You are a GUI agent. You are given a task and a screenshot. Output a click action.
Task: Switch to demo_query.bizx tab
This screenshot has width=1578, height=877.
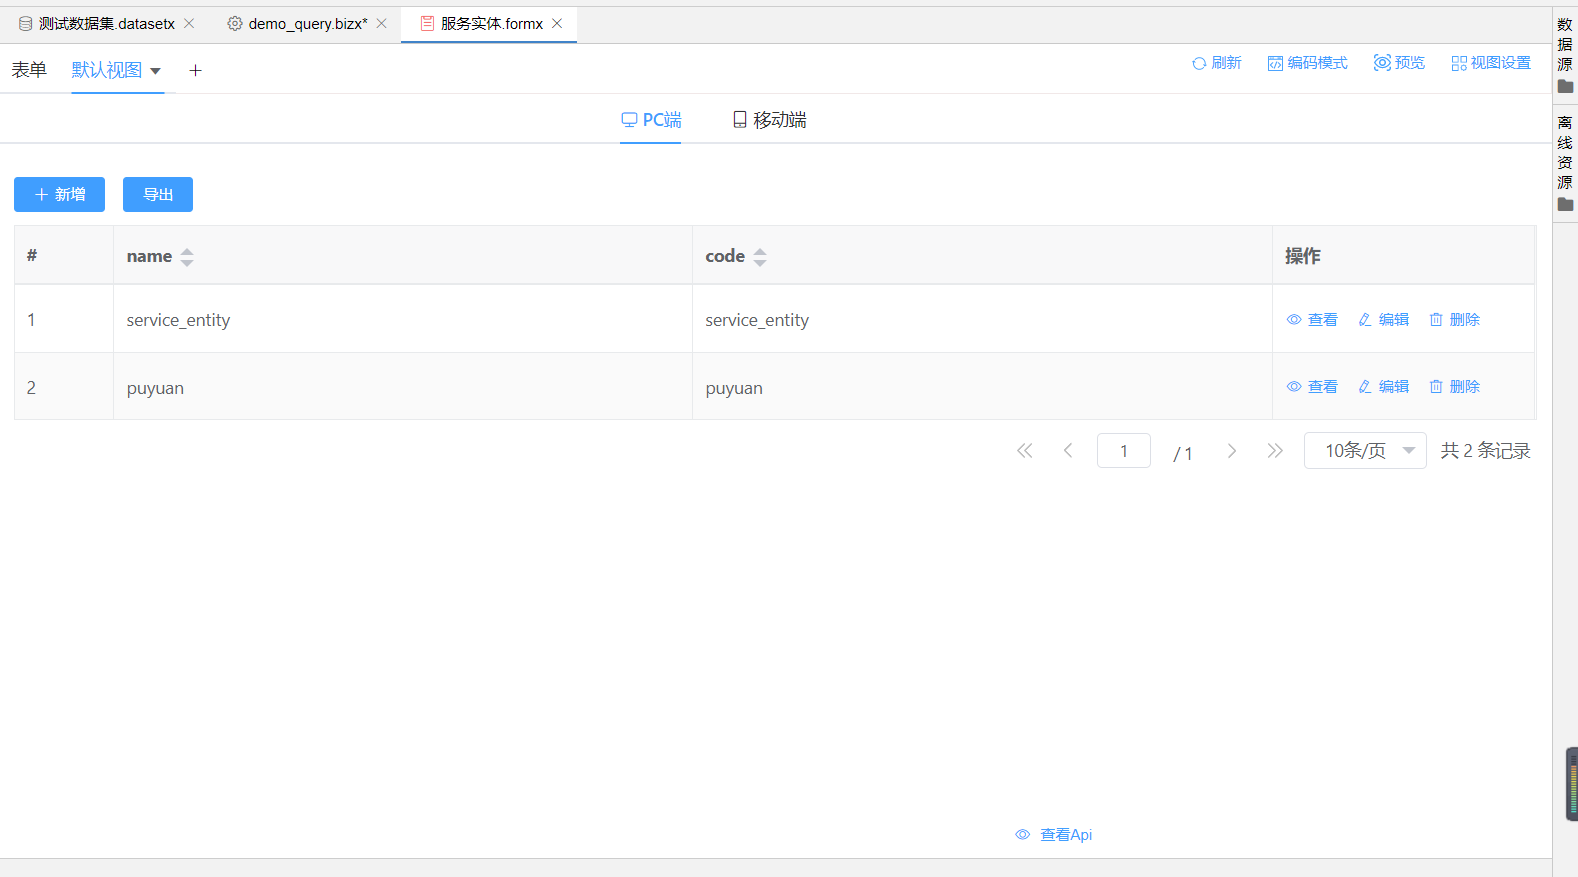coord(307,24)
